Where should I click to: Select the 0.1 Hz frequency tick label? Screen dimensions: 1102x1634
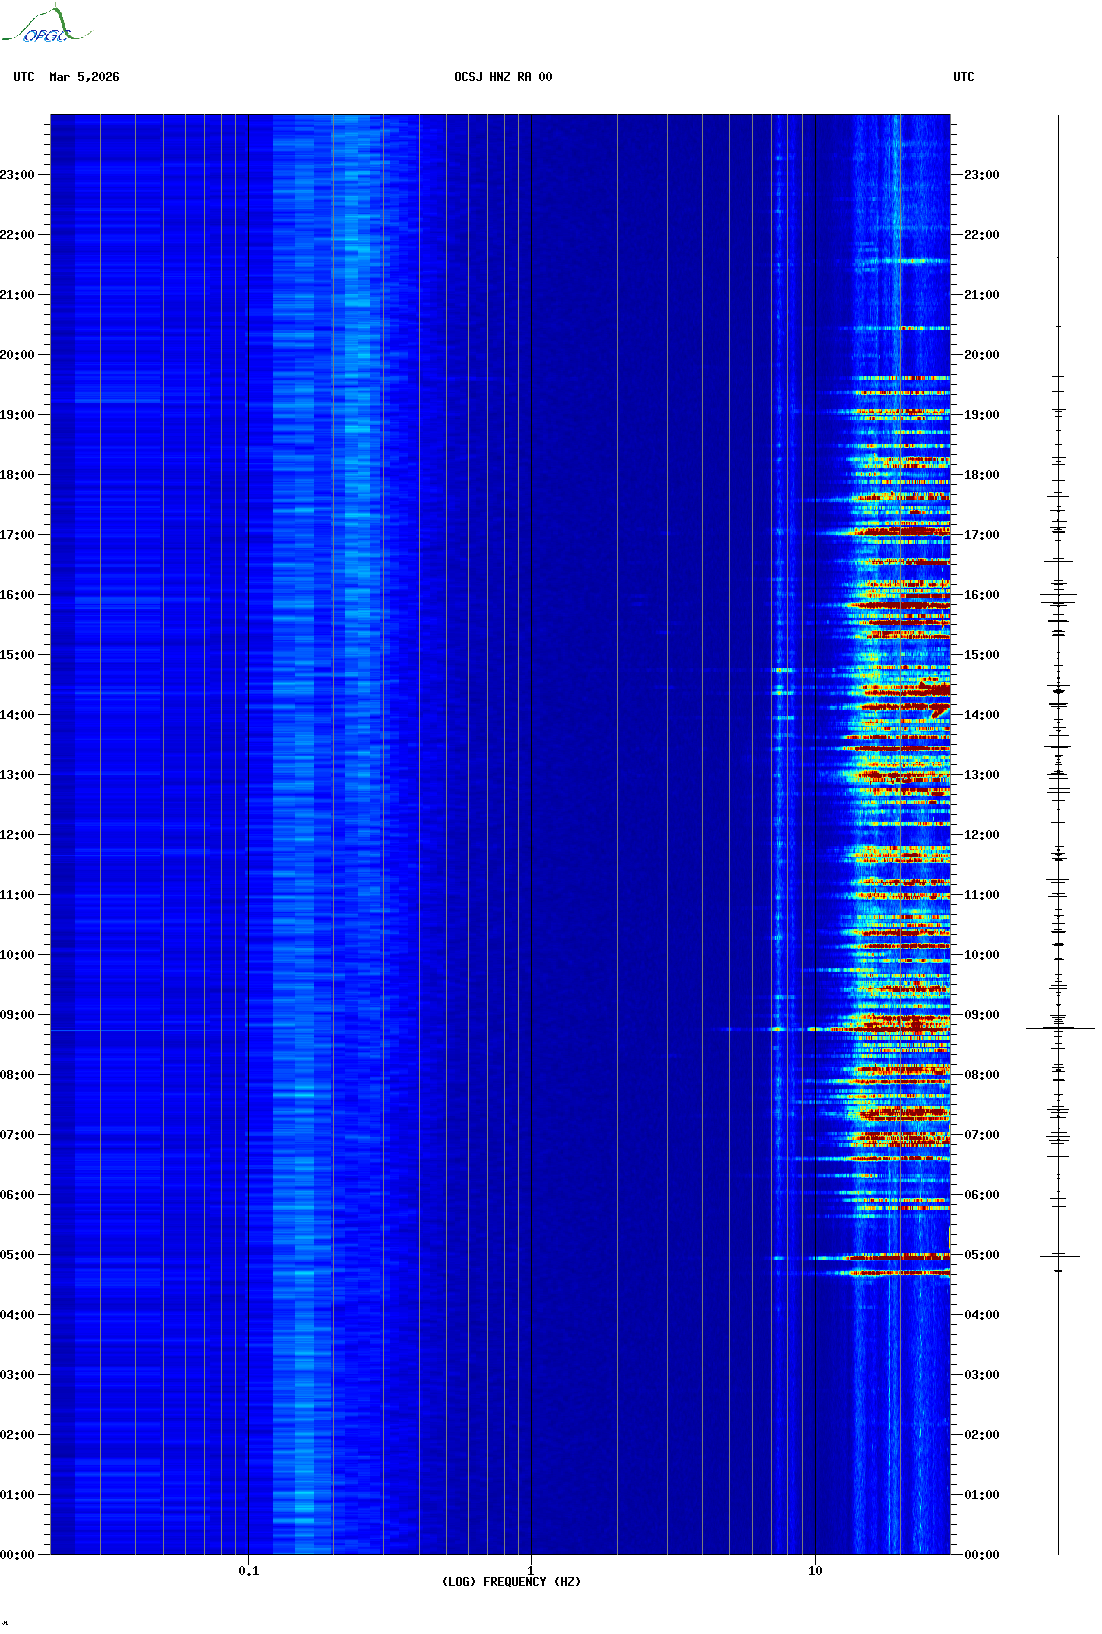pyautogui.click(x=248, y=1570)
